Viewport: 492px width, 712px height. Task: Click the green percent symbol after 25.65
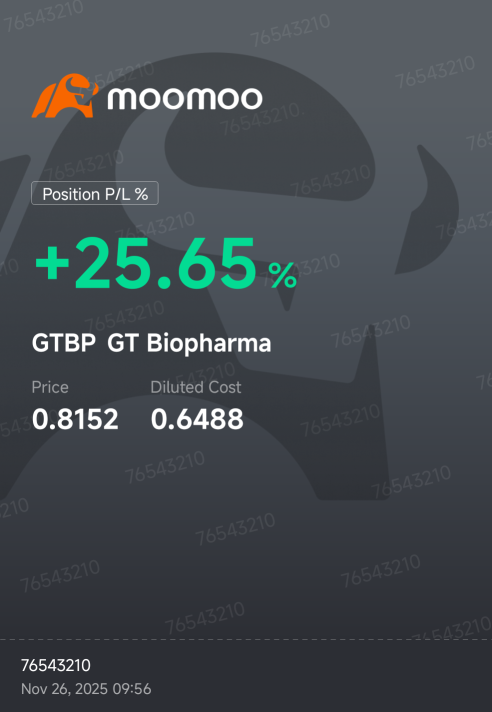tap(283, 276)
